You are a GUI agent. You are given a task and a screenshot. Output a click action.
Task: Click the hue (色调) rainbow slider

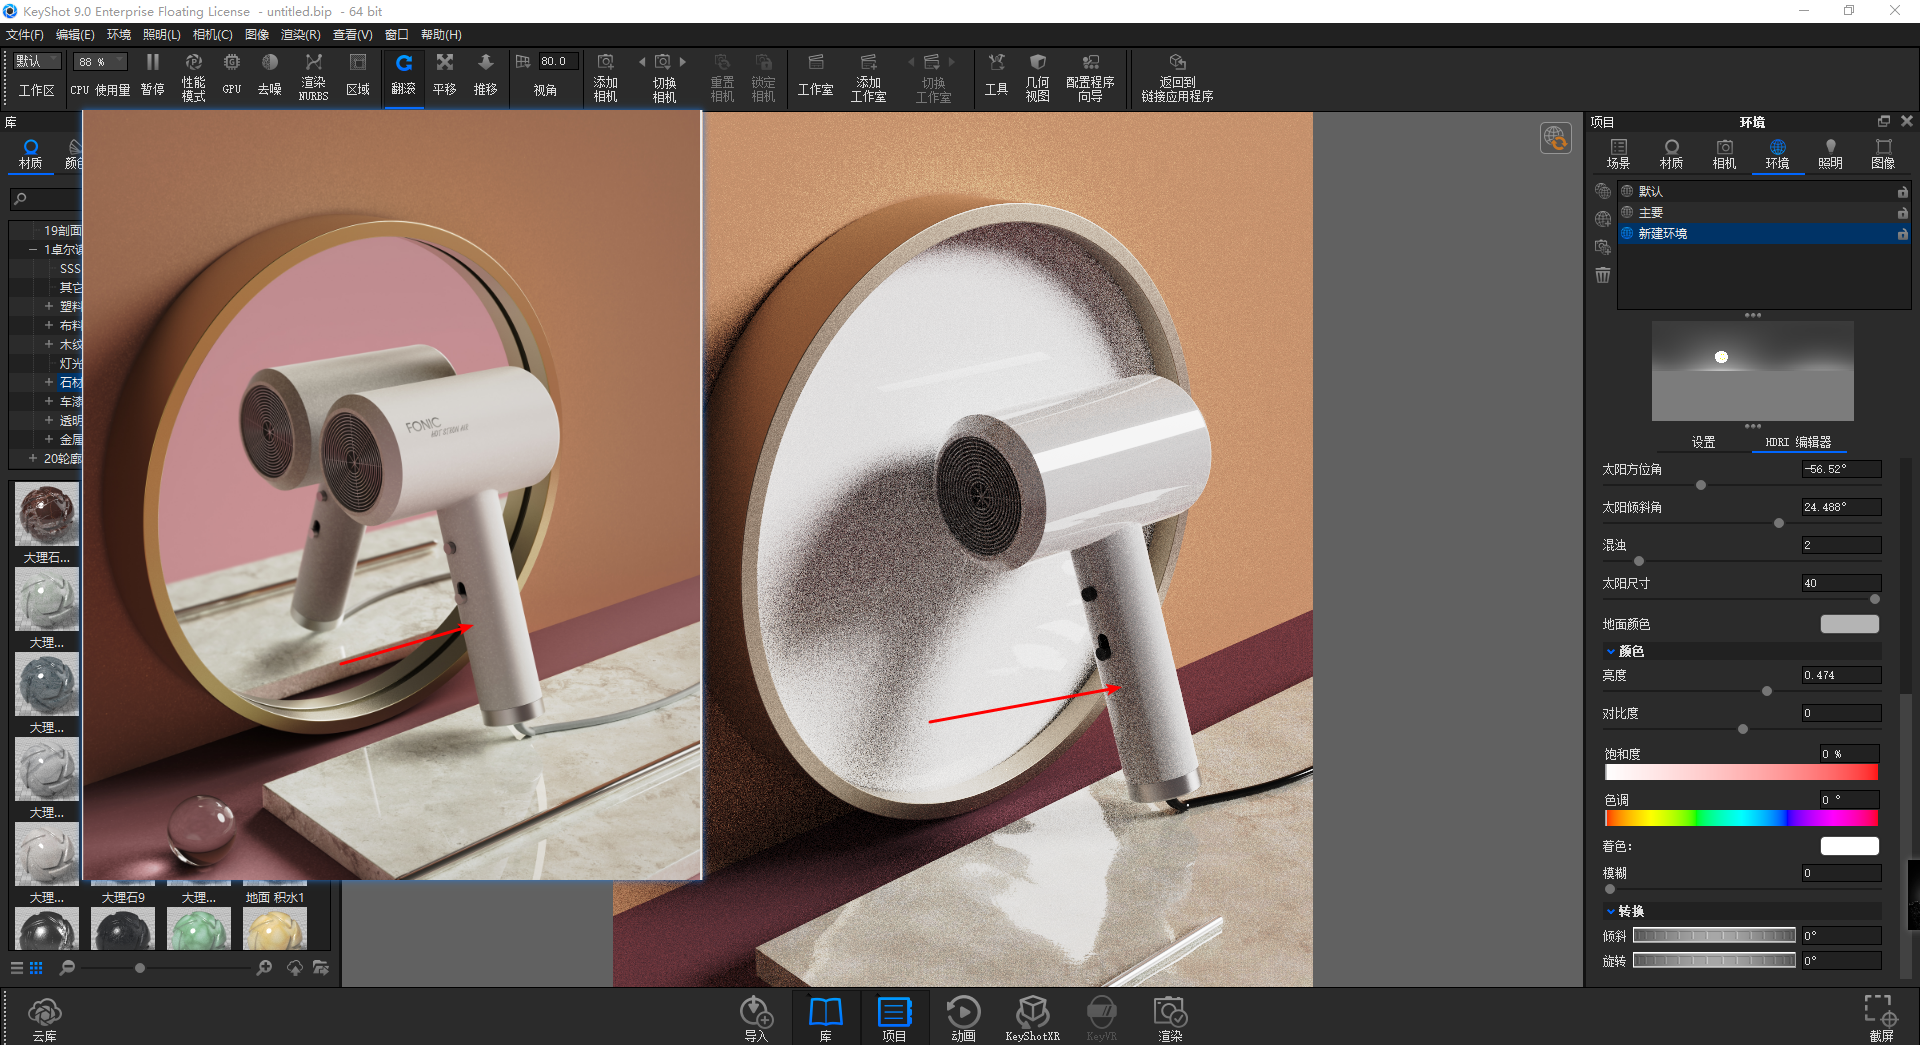click(1741, 818)
